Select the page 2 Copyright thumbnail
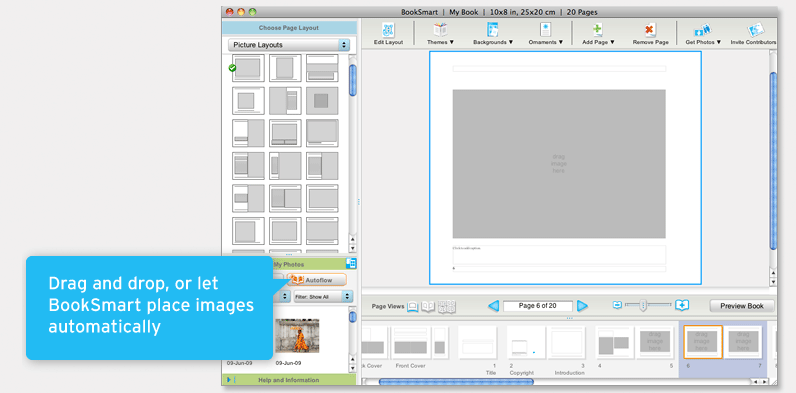 (x=526, y=343)
